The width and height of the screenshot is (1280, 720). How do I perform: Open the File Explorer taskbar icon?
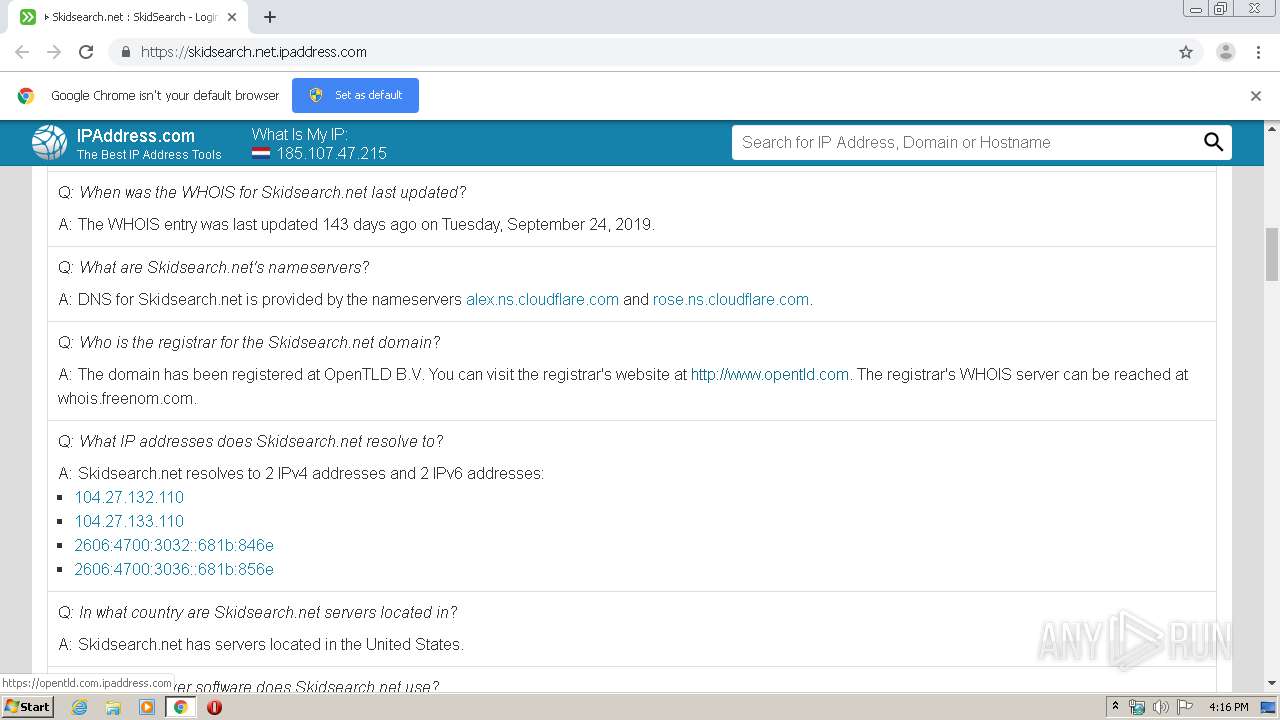[113, 707]
